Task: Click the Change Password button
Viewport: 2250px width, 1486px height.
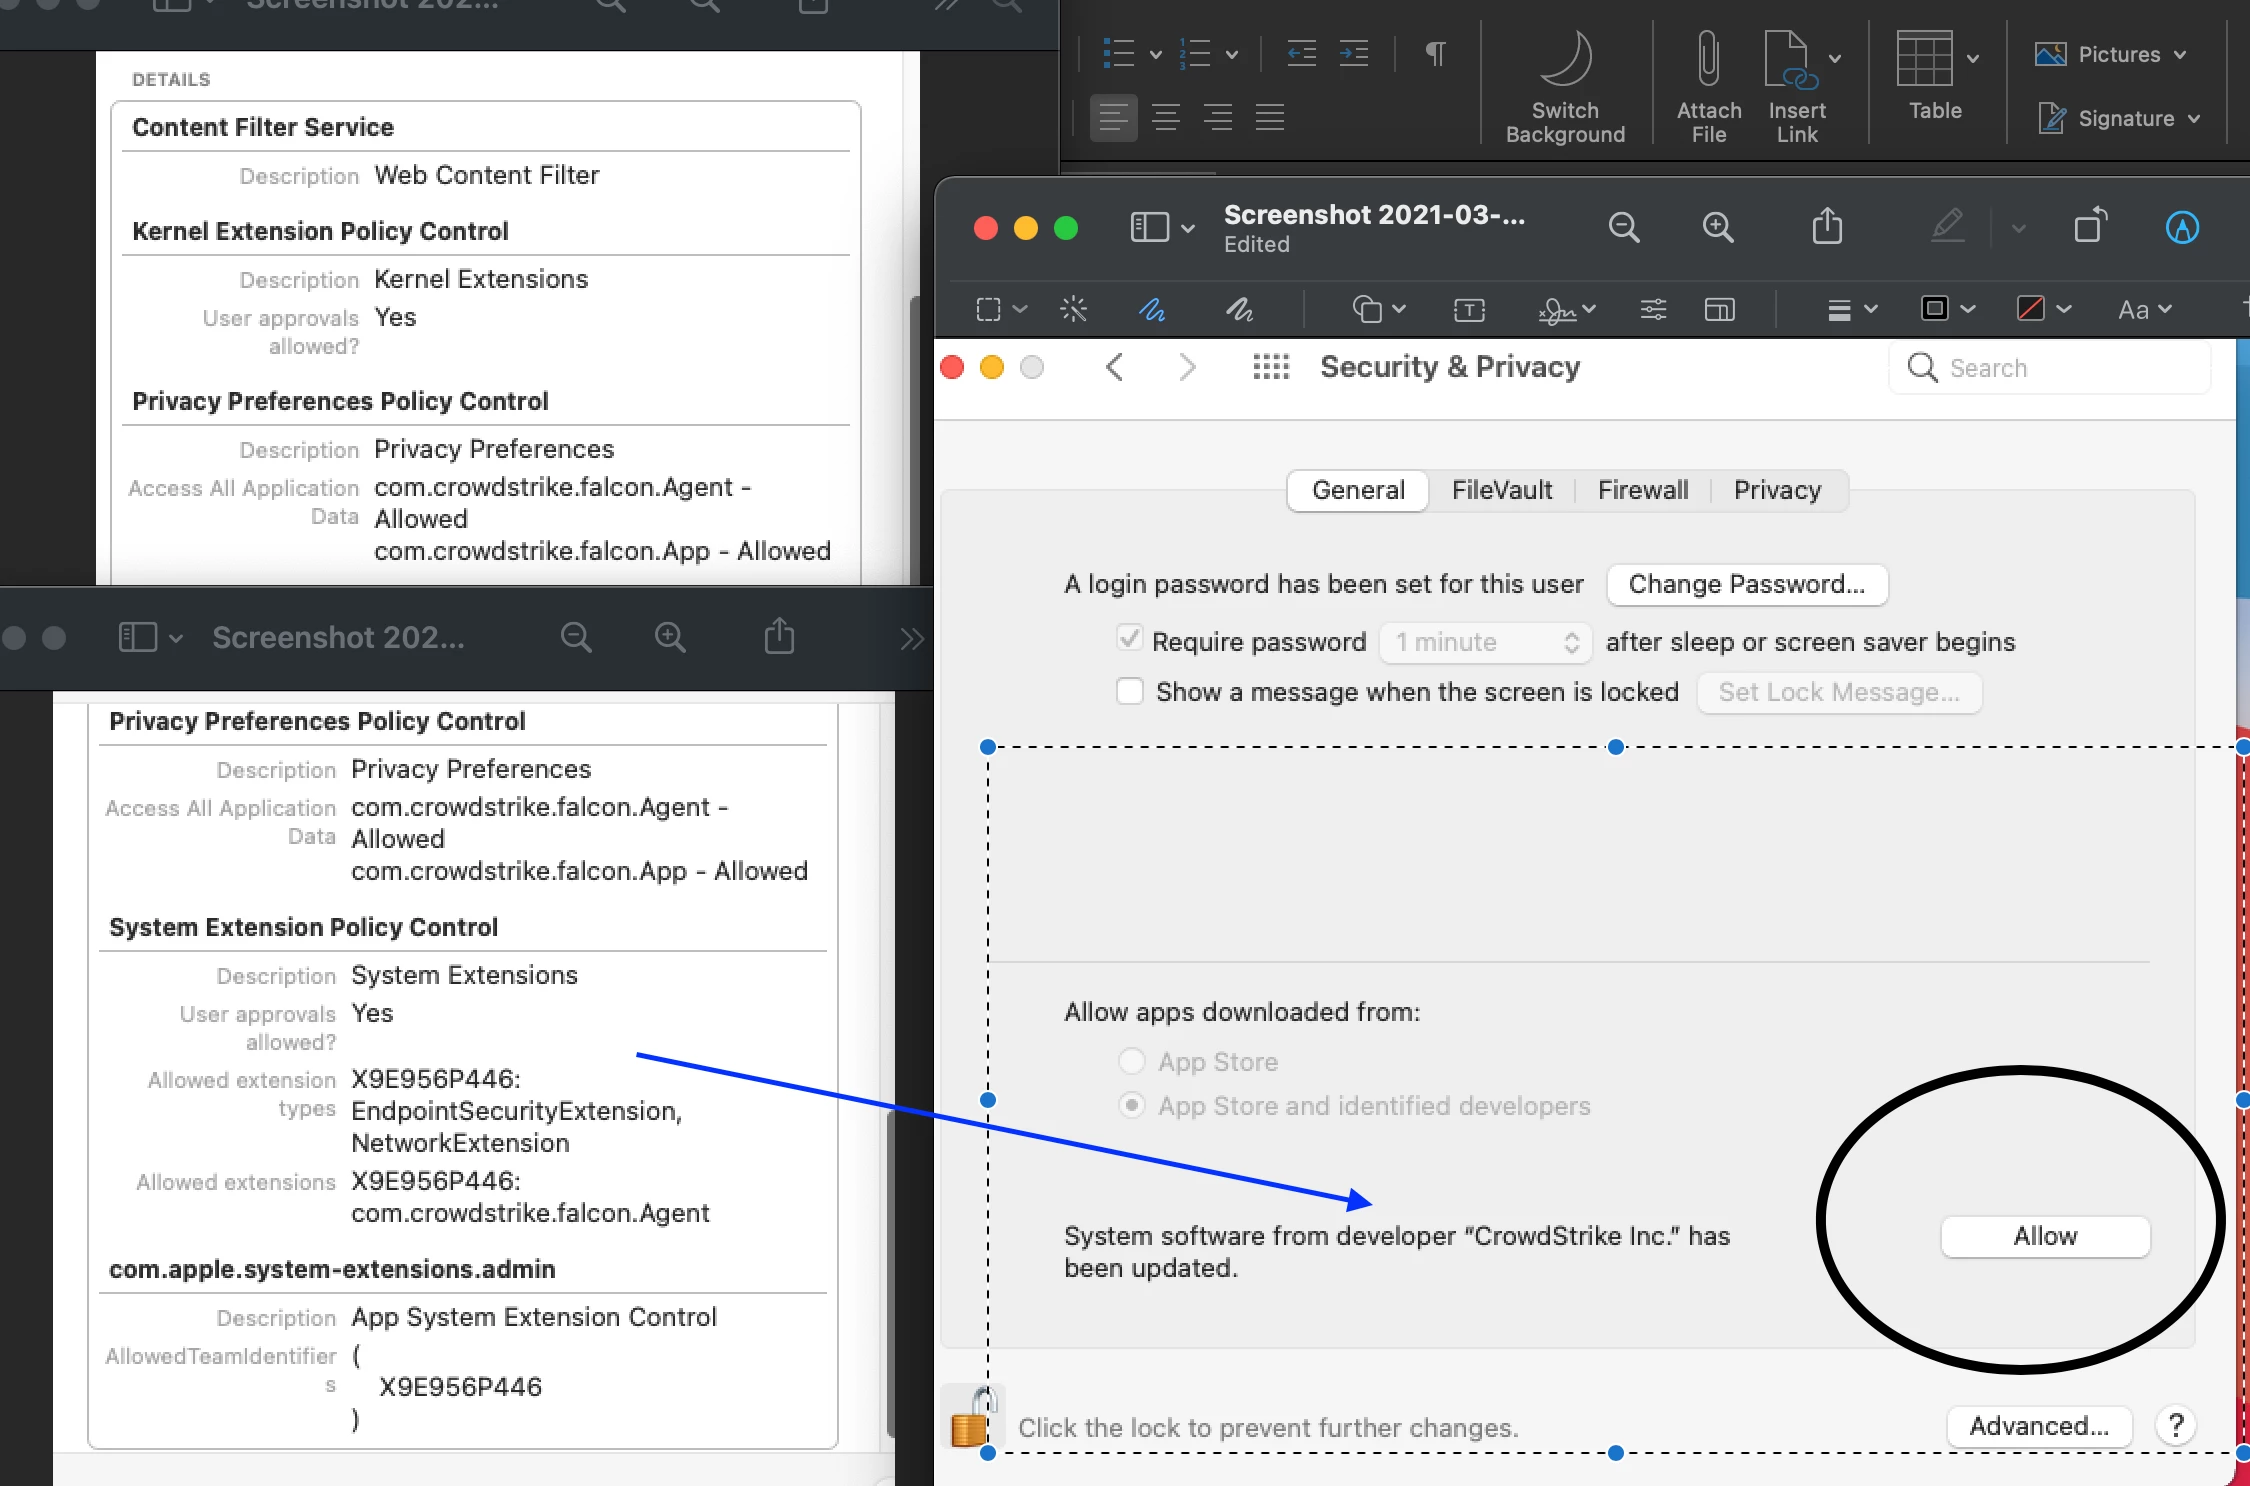Action: [1746, 584]
